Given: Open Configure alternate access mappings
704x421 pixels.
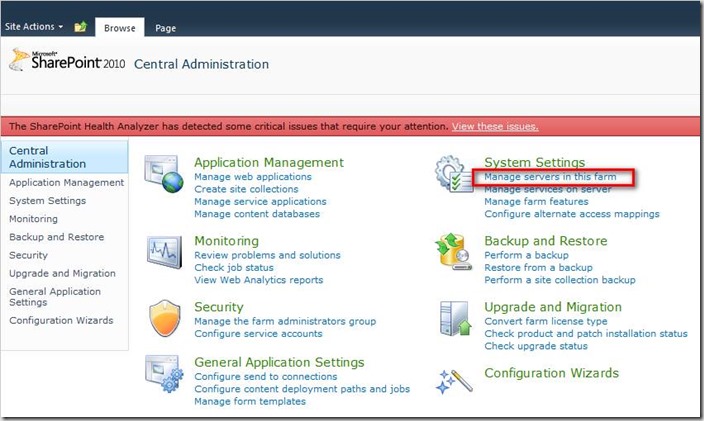Looking at the screenshot, I should pos(572,214).
